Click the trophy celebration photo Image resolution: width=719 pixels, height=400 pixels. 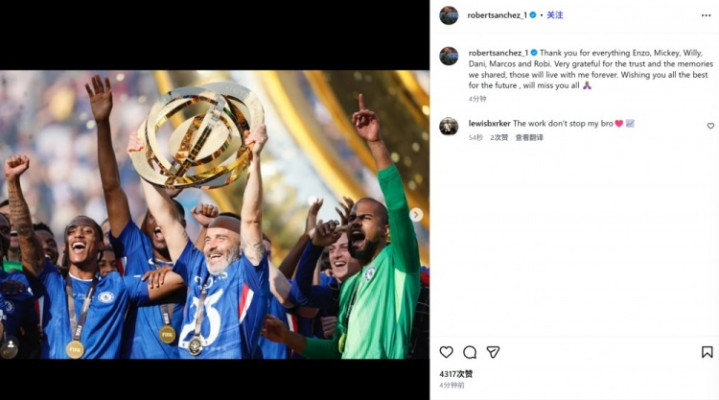pos(214,215)
